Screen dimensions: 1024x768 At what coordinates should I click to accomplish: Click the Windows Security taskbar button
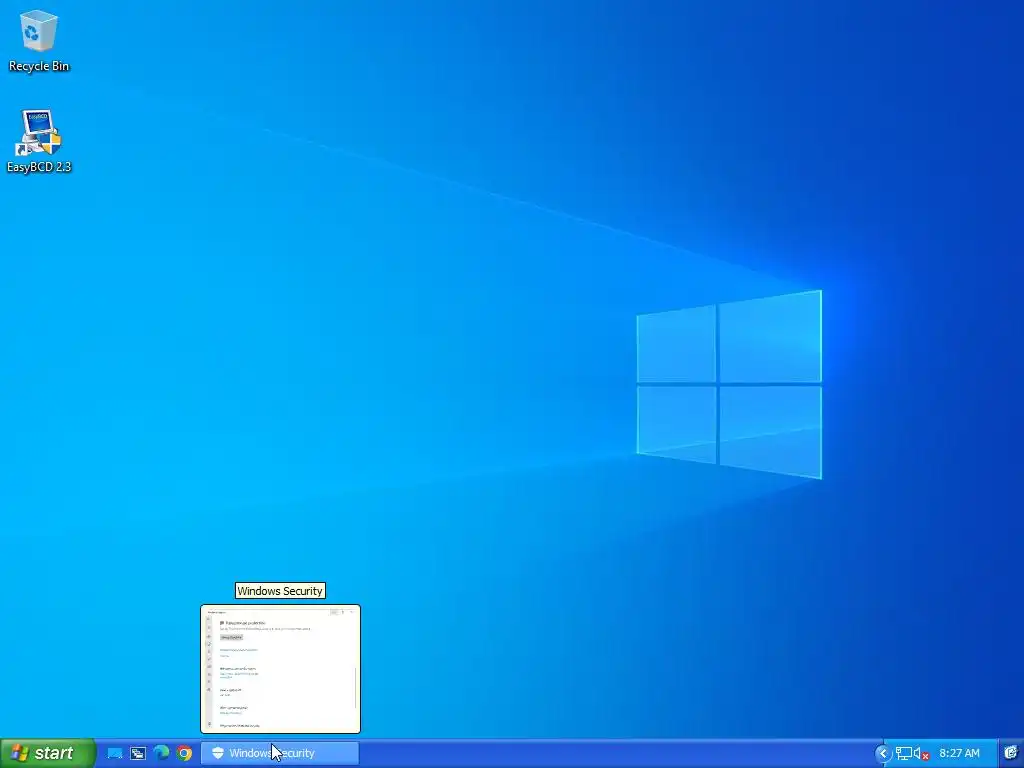[280, 753]
